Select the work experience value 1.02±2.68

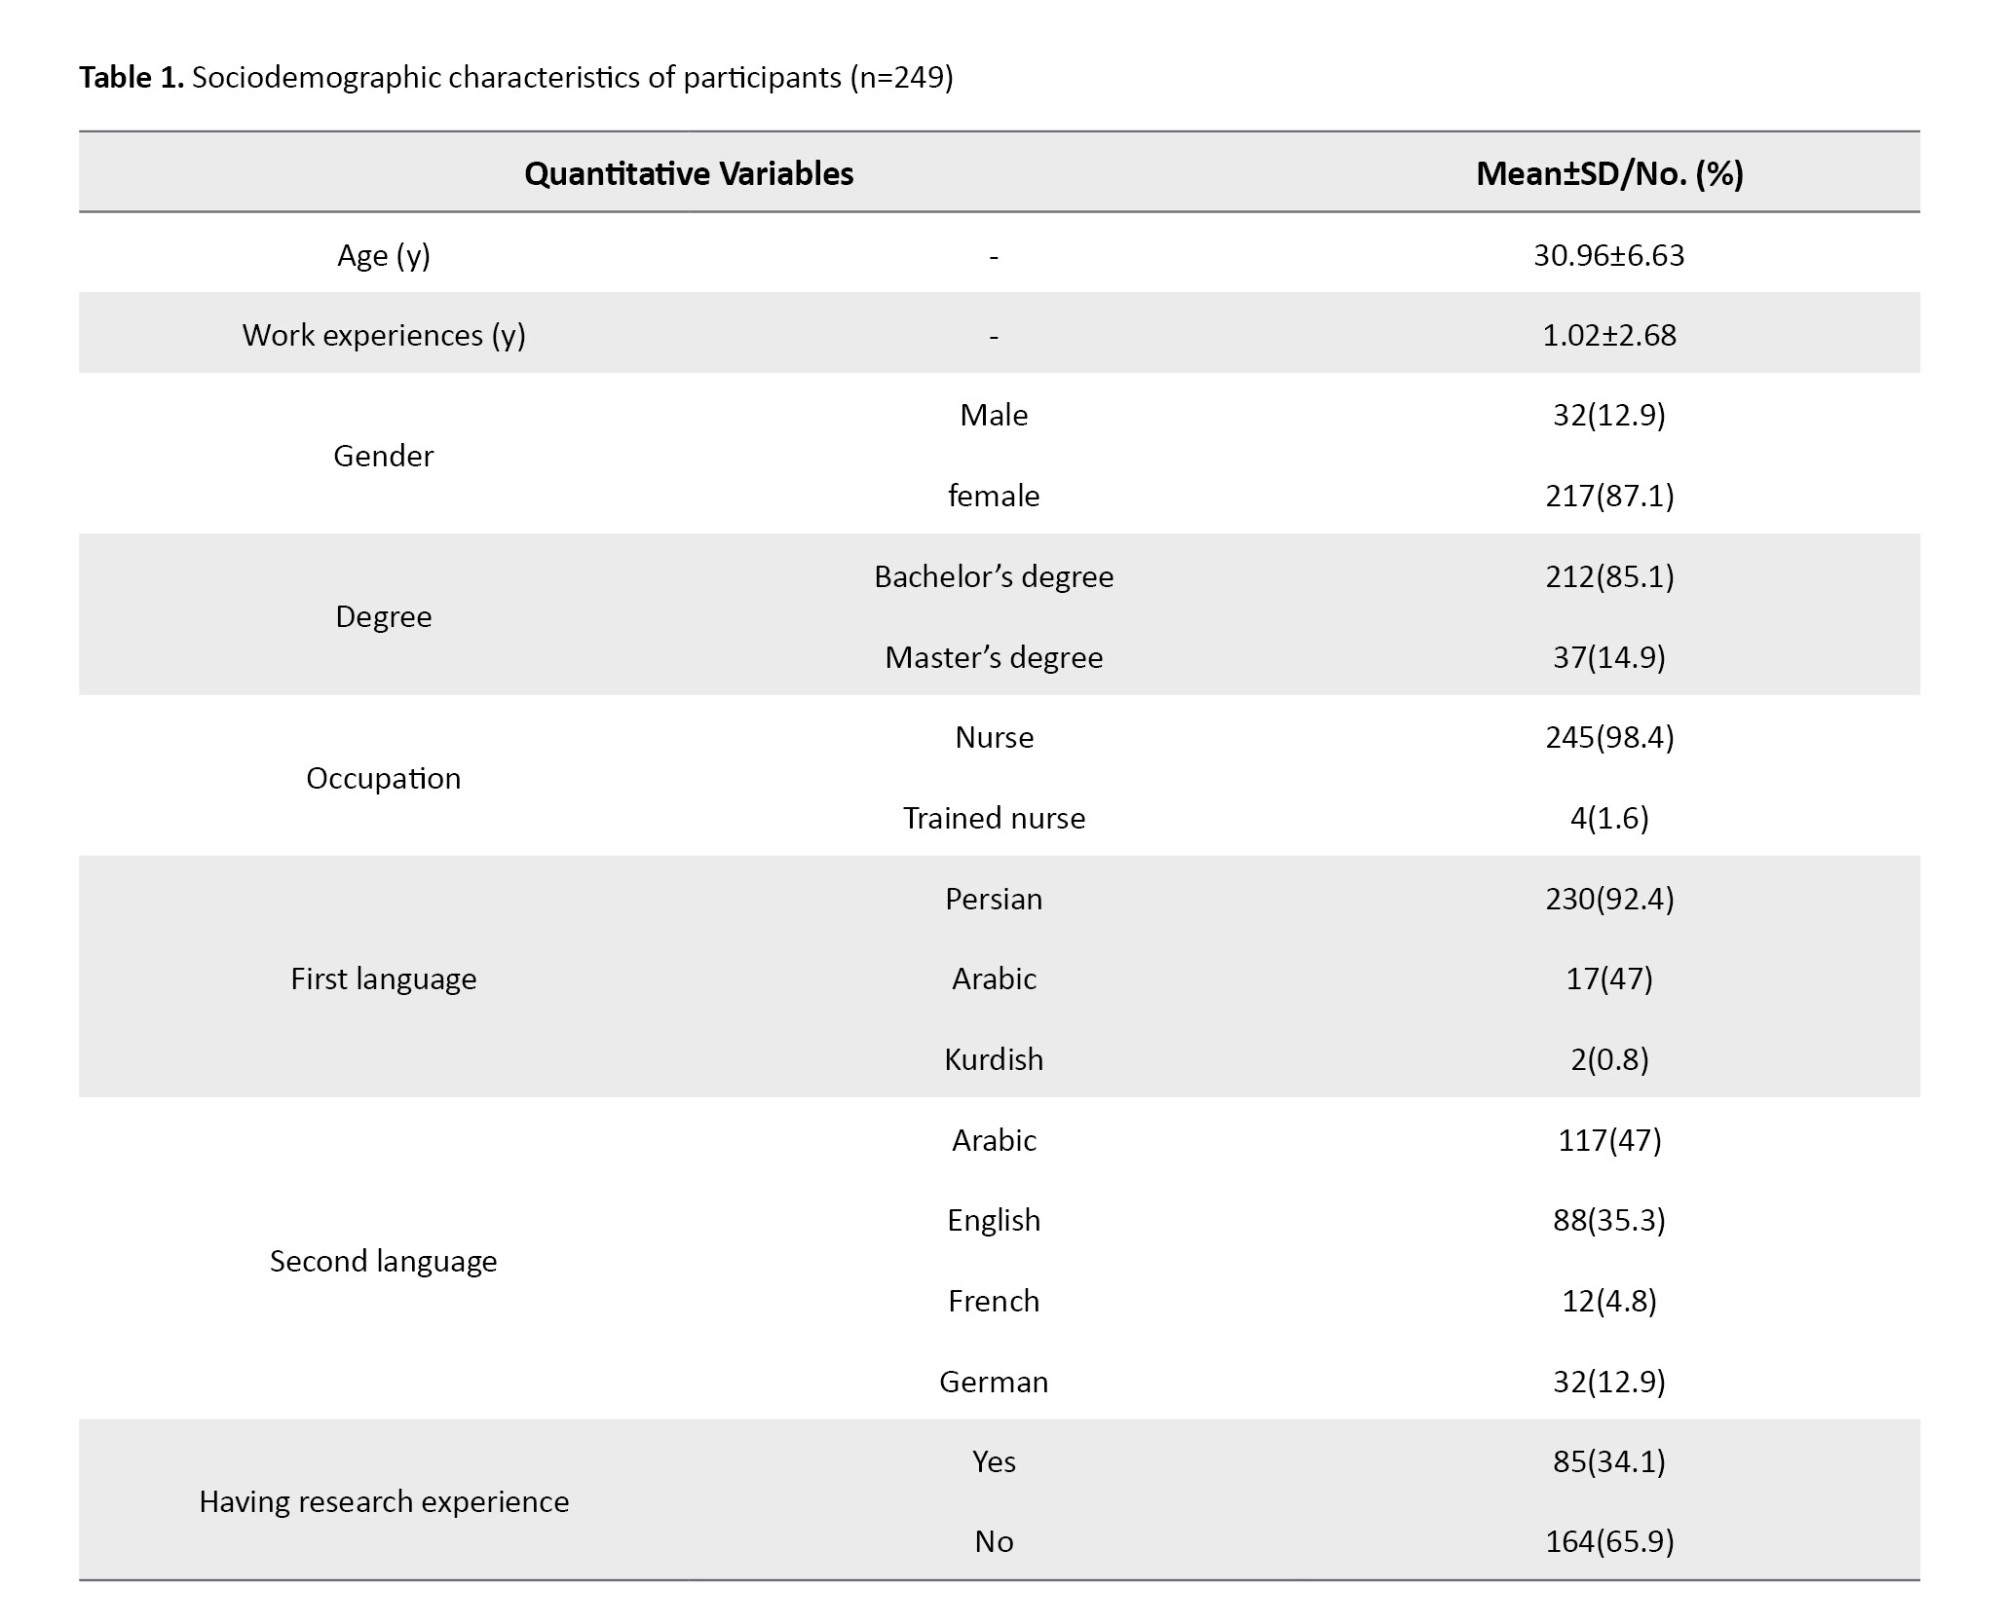[x=1608, y=335]
